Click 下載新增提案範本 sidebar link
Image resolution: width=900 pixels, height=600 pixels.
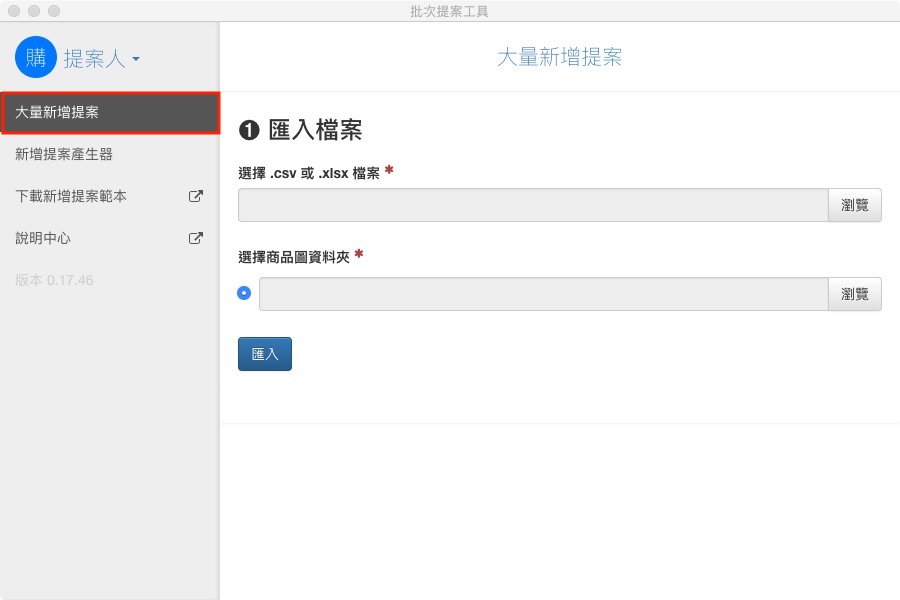click(71, 196)
